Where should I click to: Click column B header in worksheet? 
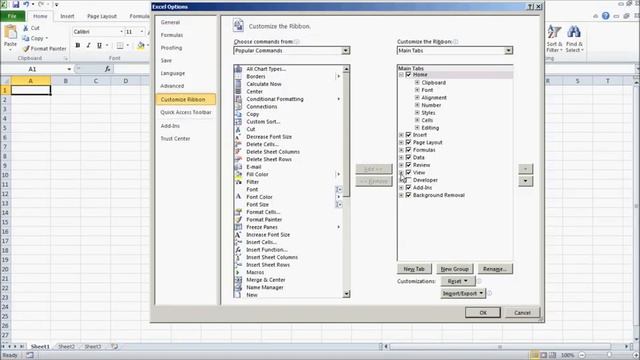coord(65,81)
